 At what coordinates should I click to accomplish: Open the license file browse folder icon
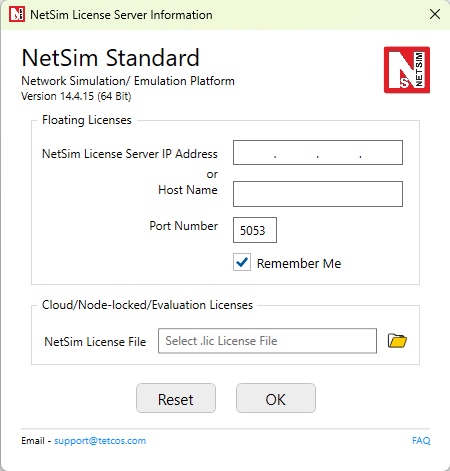pos(397,341)
